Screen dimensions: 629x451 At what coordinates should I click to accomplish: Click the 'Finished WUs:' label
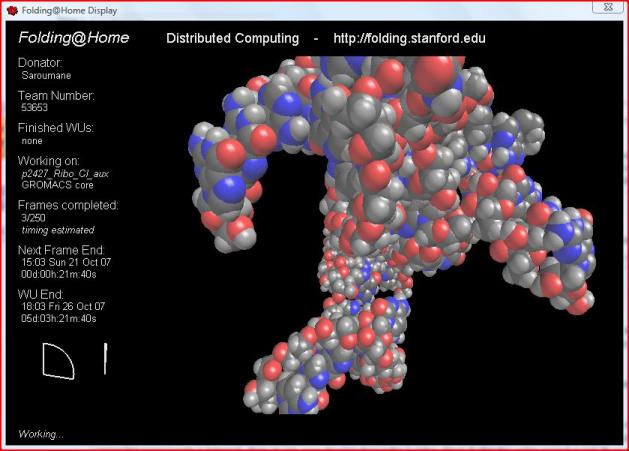click(x=56, y=128)
